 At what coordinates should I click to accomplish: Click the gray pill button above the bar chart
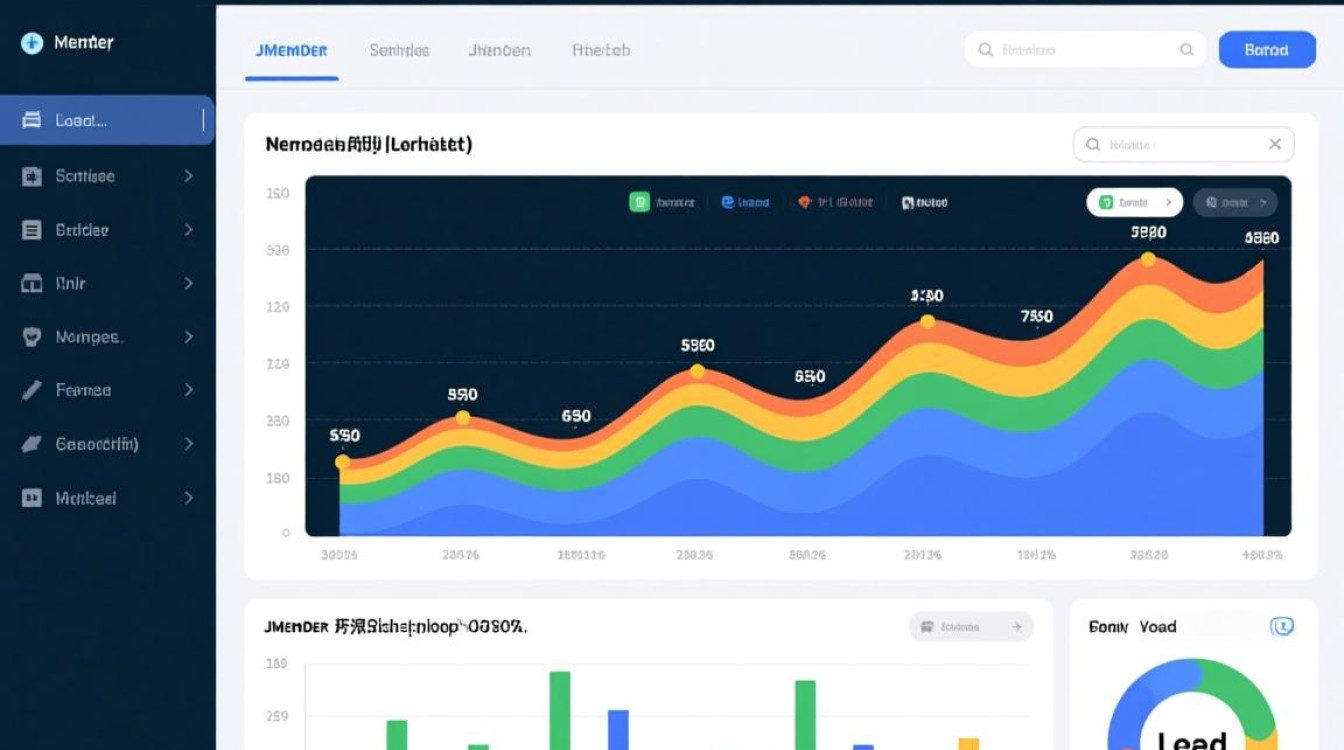point(970,627)
